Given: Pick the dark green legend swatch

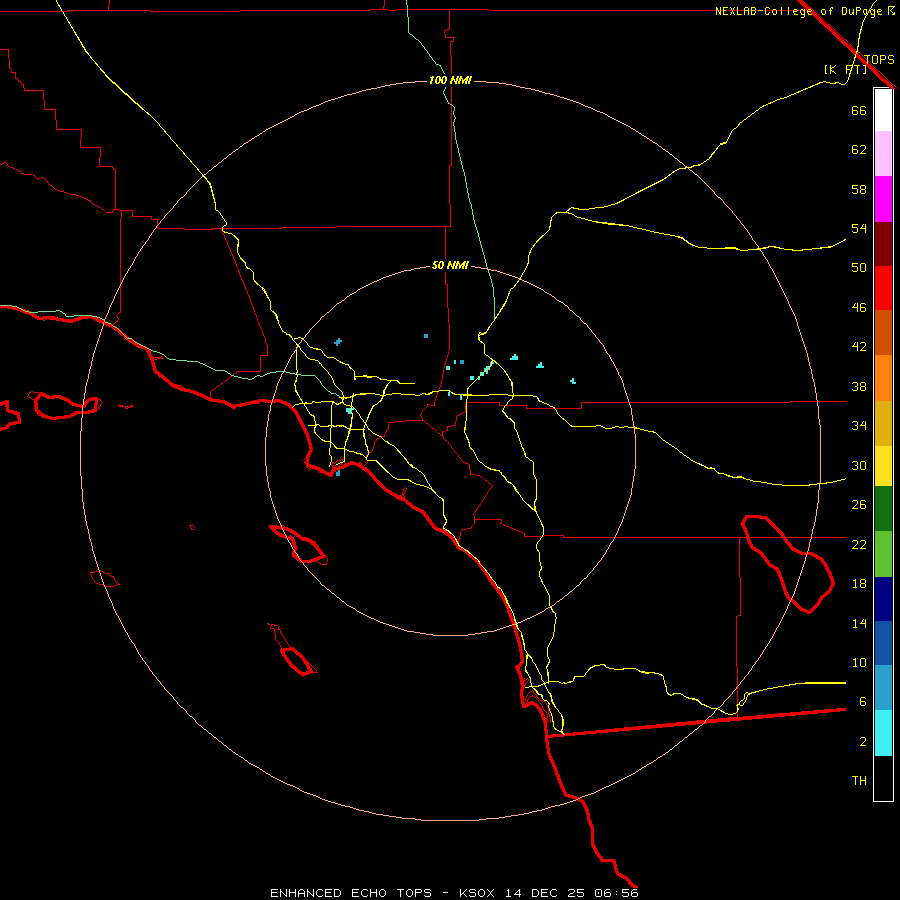Looking at the screenshot, I should [x=883, y=508].
